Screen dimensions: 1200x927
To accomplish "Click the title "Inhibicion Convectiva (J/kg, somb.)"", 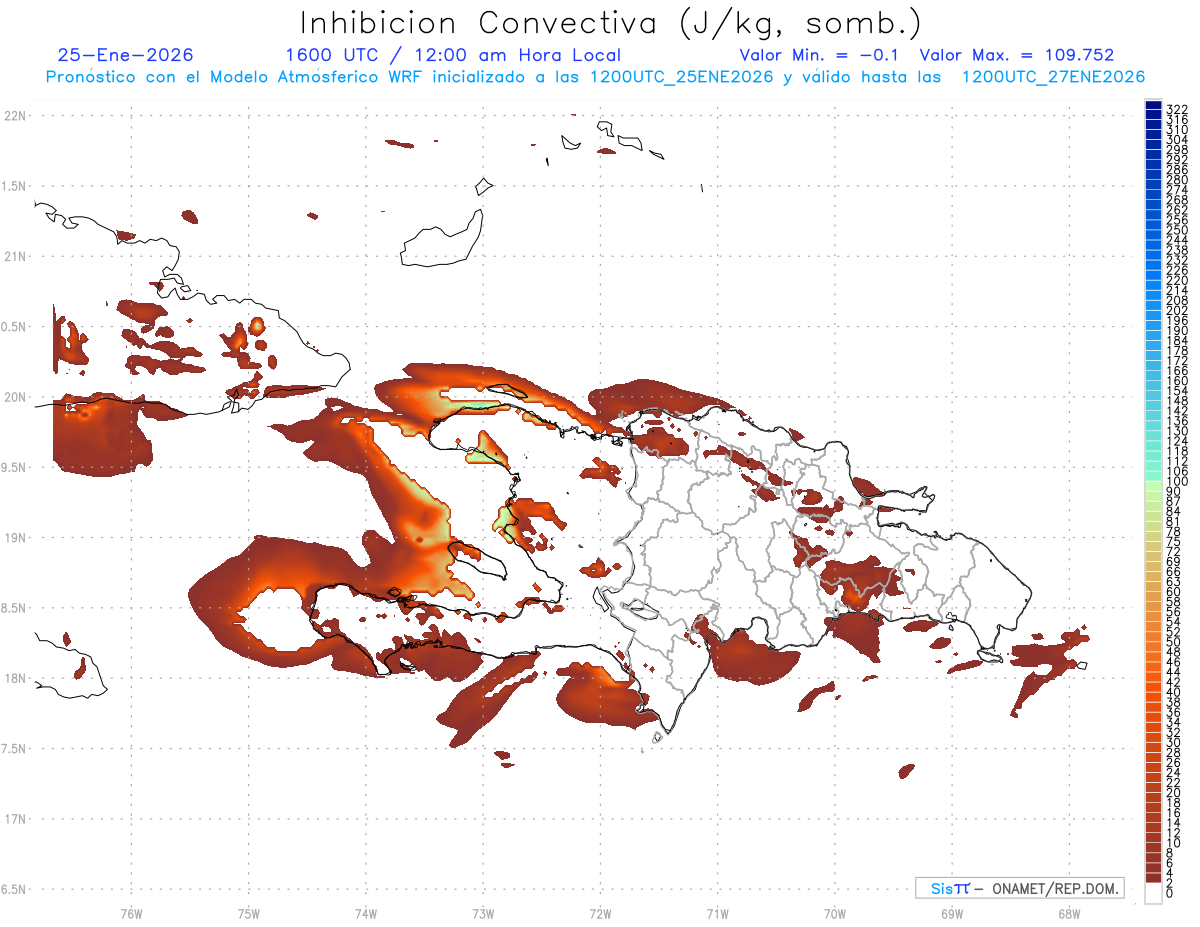I will [611, 23].
